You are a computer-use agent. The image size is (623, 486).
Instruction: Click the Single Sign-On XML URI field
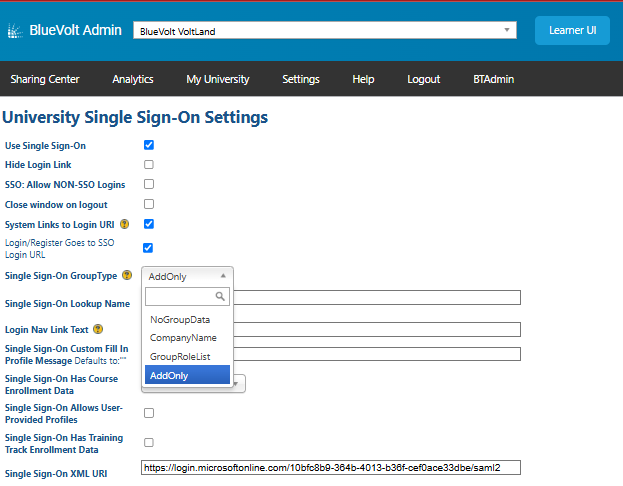tap(331, 468)
